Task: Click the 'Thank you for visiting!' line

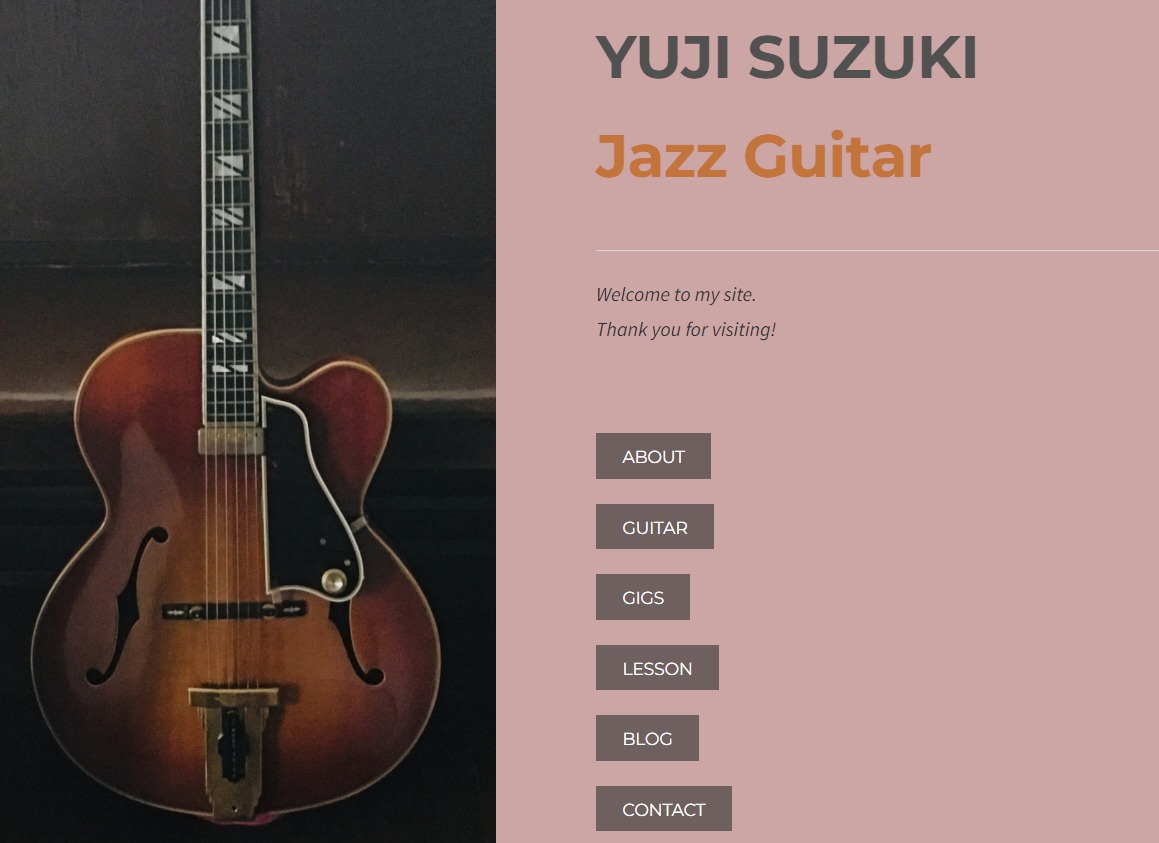Action: 686,329
